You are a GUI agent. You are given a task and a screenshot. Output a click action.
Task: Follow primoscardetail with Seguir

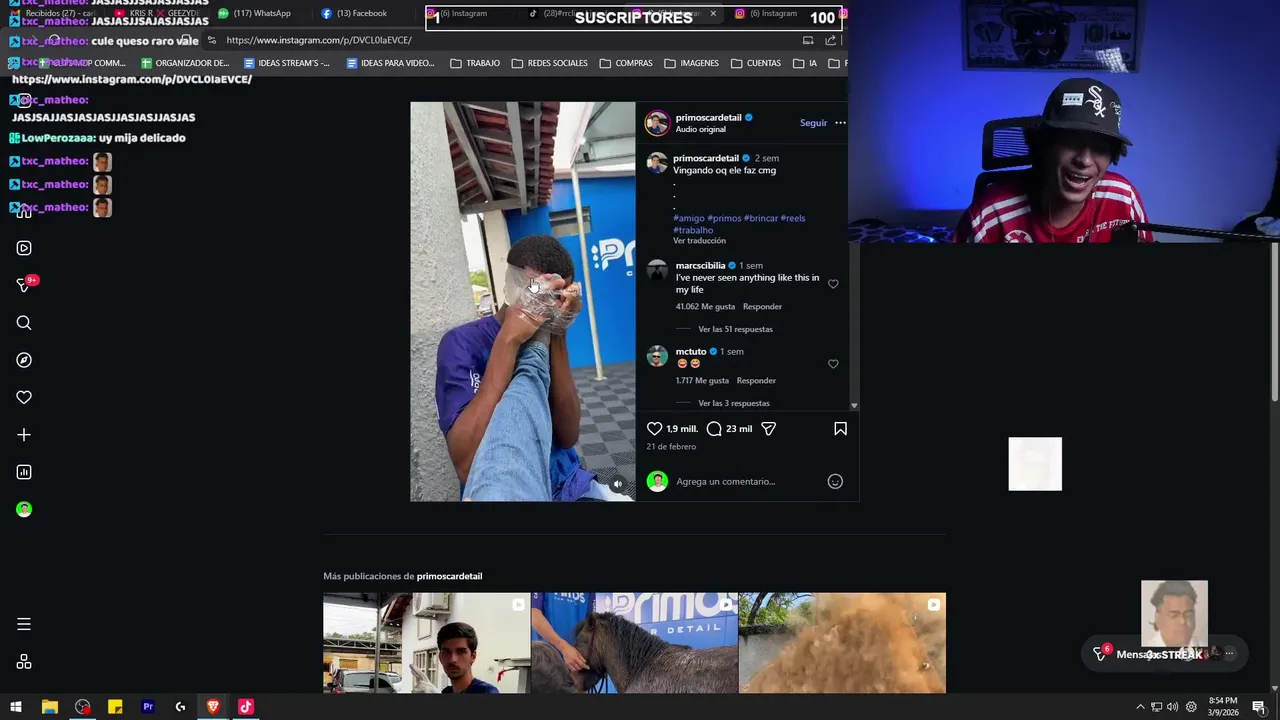[x=813, y=123]
